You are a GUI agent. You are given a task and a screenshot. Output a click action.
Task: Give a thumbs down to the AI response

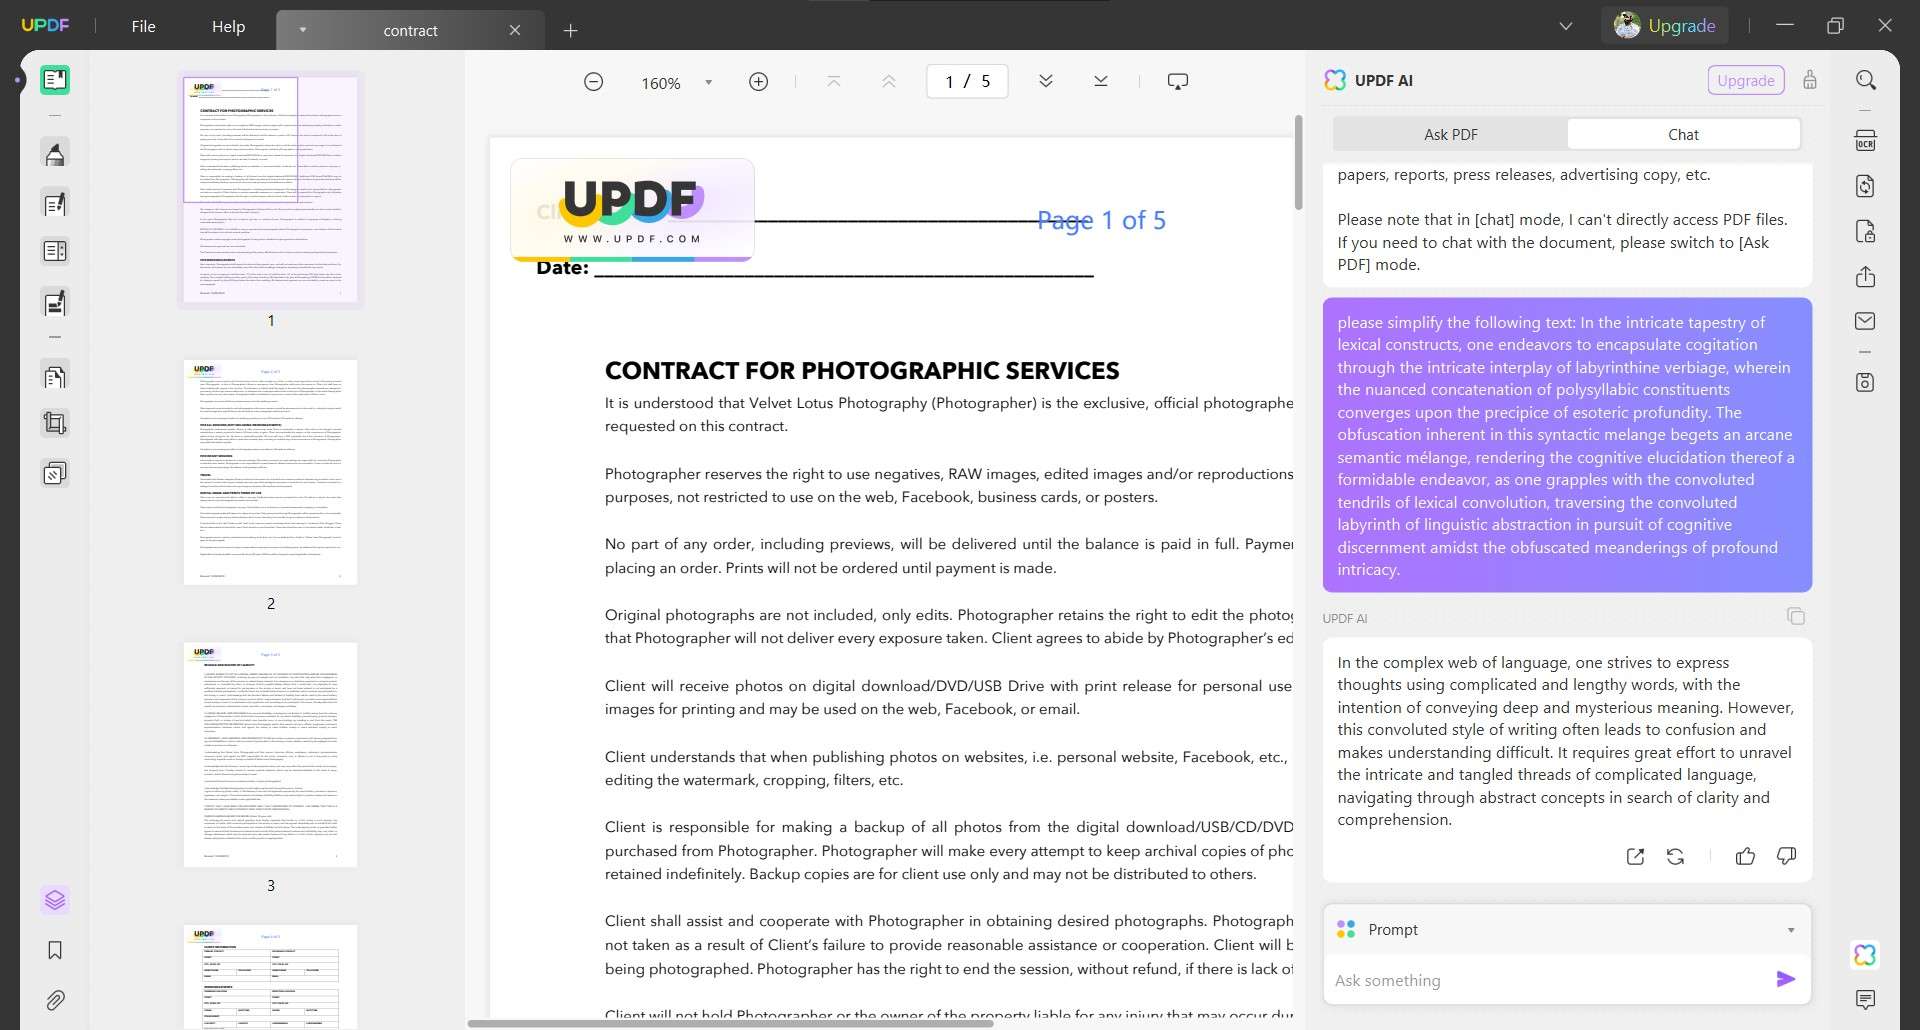click(x=1786, y=856)
